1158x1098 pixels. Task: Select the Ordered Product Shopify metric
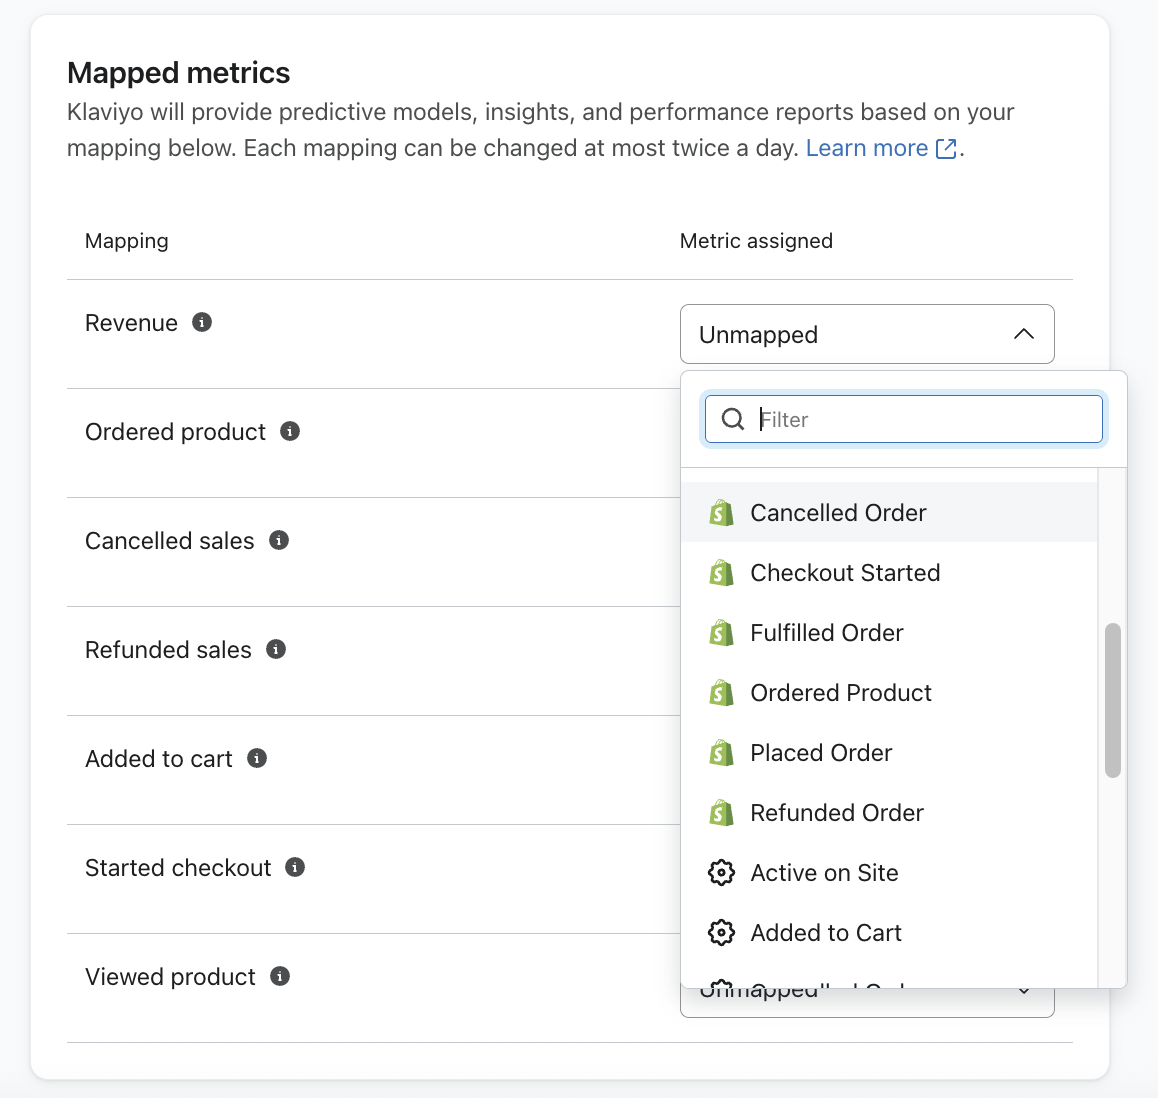[840, 693]
